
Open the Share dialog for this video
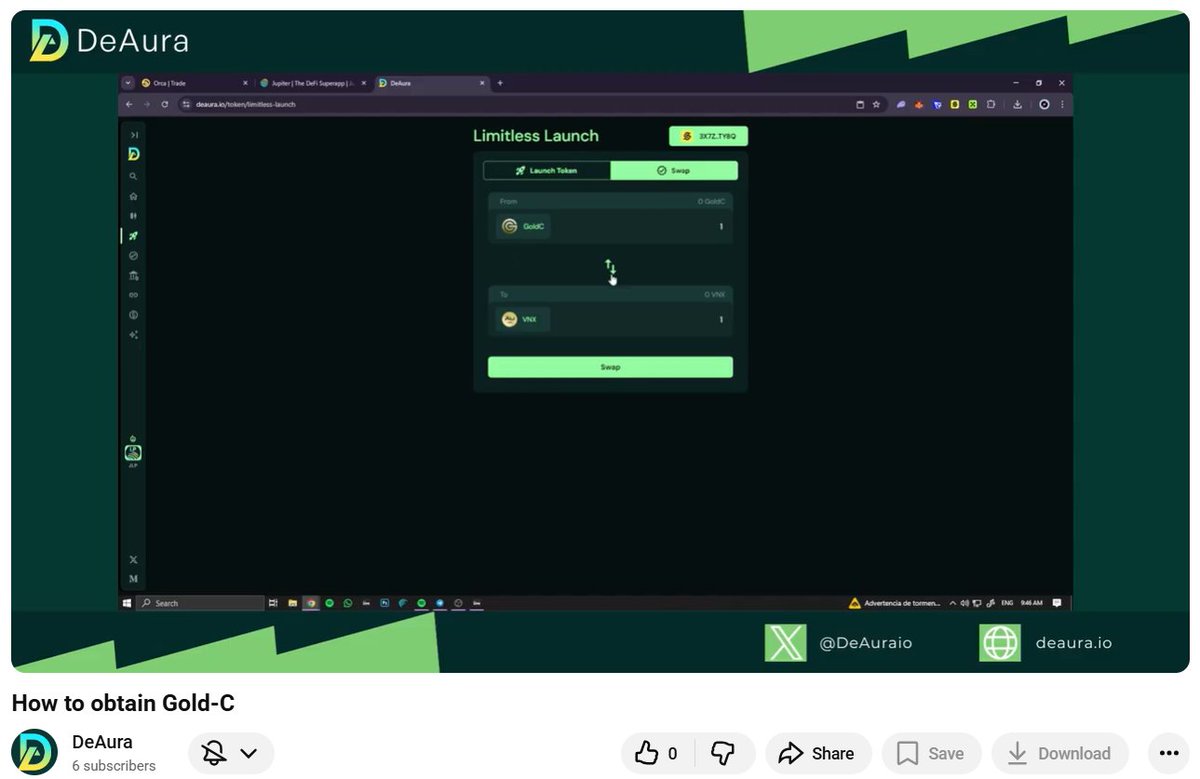(817, 753)
